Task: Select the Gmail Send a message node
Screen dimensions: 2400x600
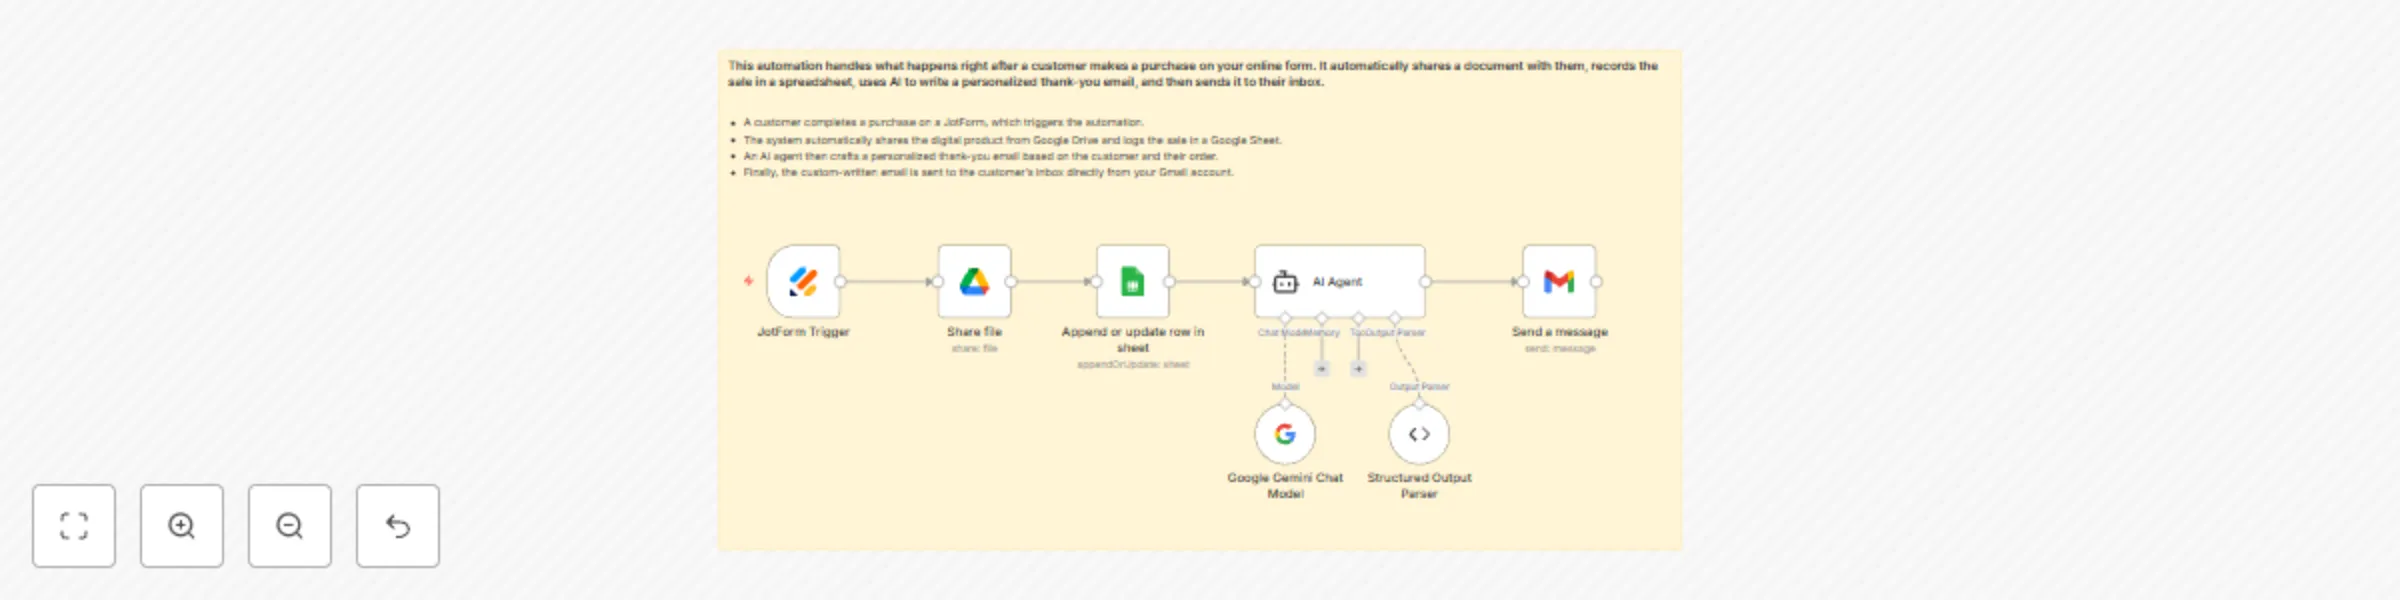Action: tap(1559, 281)
